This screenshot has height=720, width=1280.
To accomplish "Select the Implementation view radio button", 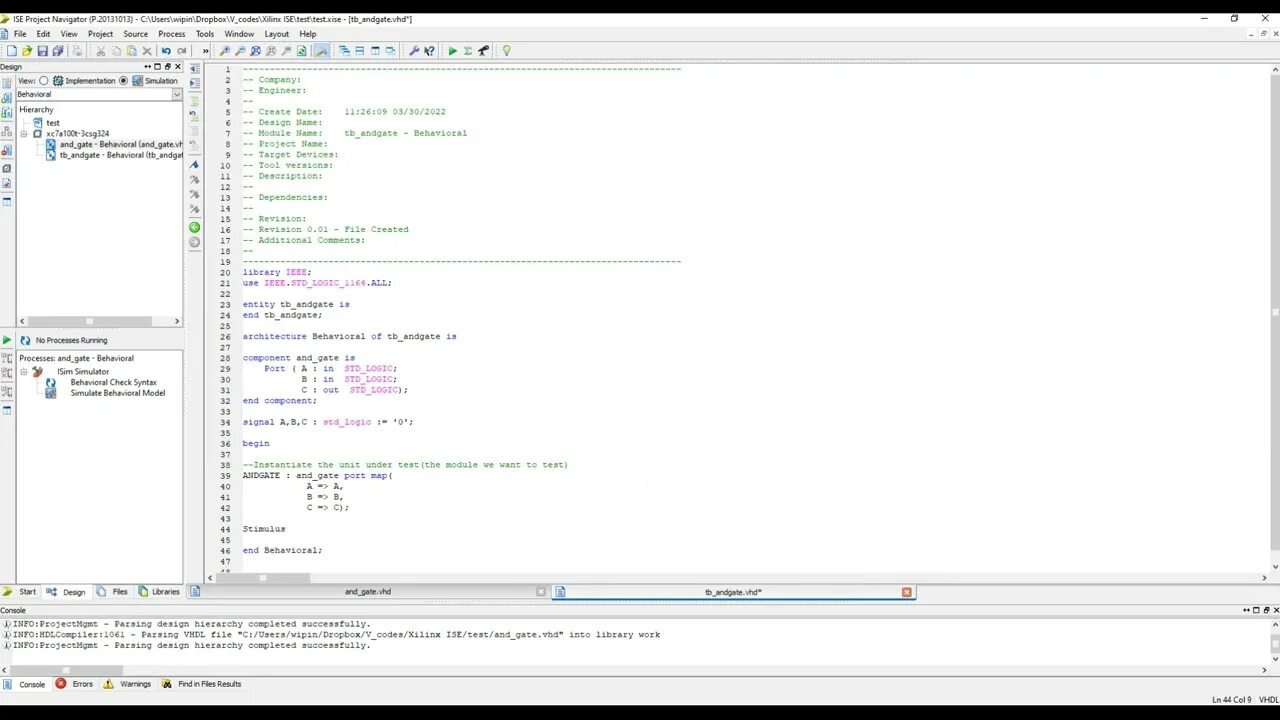I will pos(44,81).
